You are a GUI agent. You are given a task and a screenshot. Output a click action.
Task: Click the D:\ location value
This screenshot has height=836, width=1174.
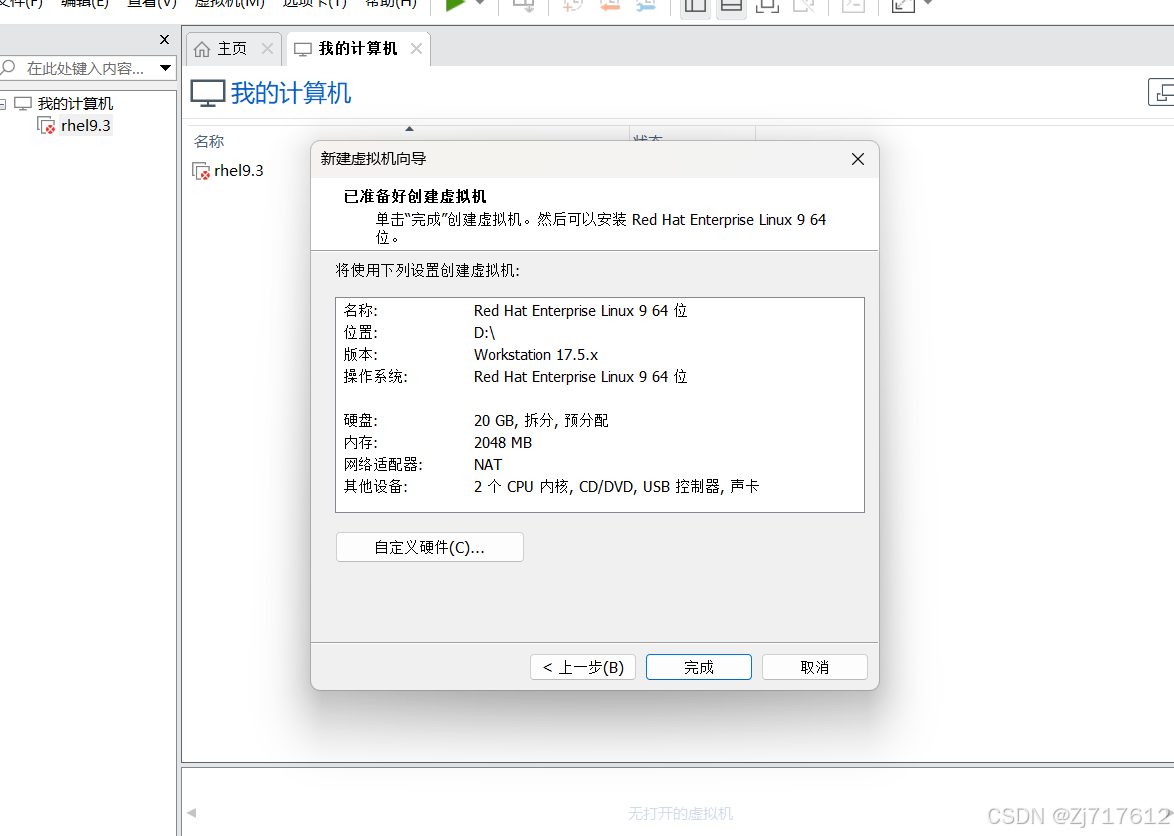coord(484,332)
